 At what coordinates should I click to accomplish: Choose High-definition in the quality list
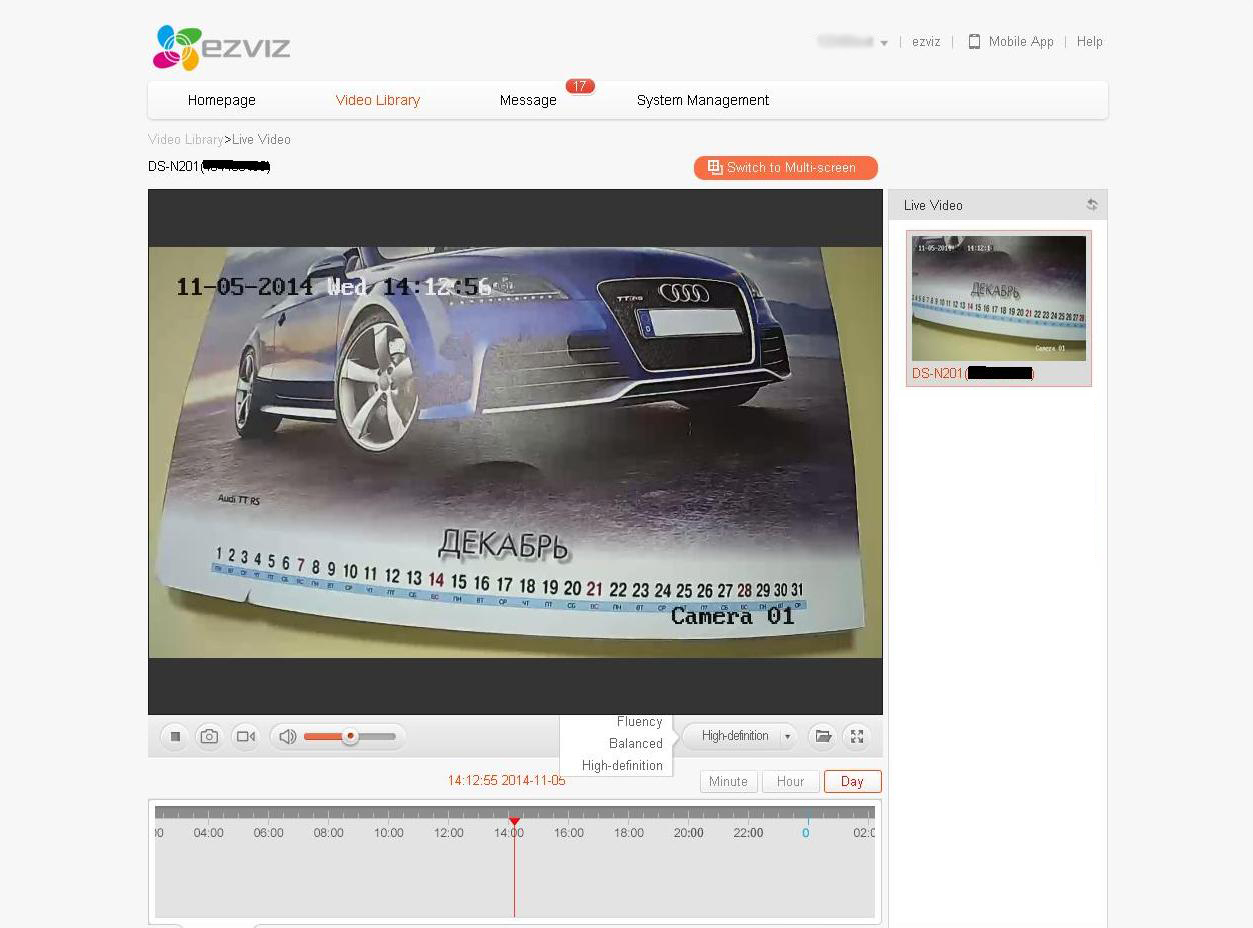622,766
